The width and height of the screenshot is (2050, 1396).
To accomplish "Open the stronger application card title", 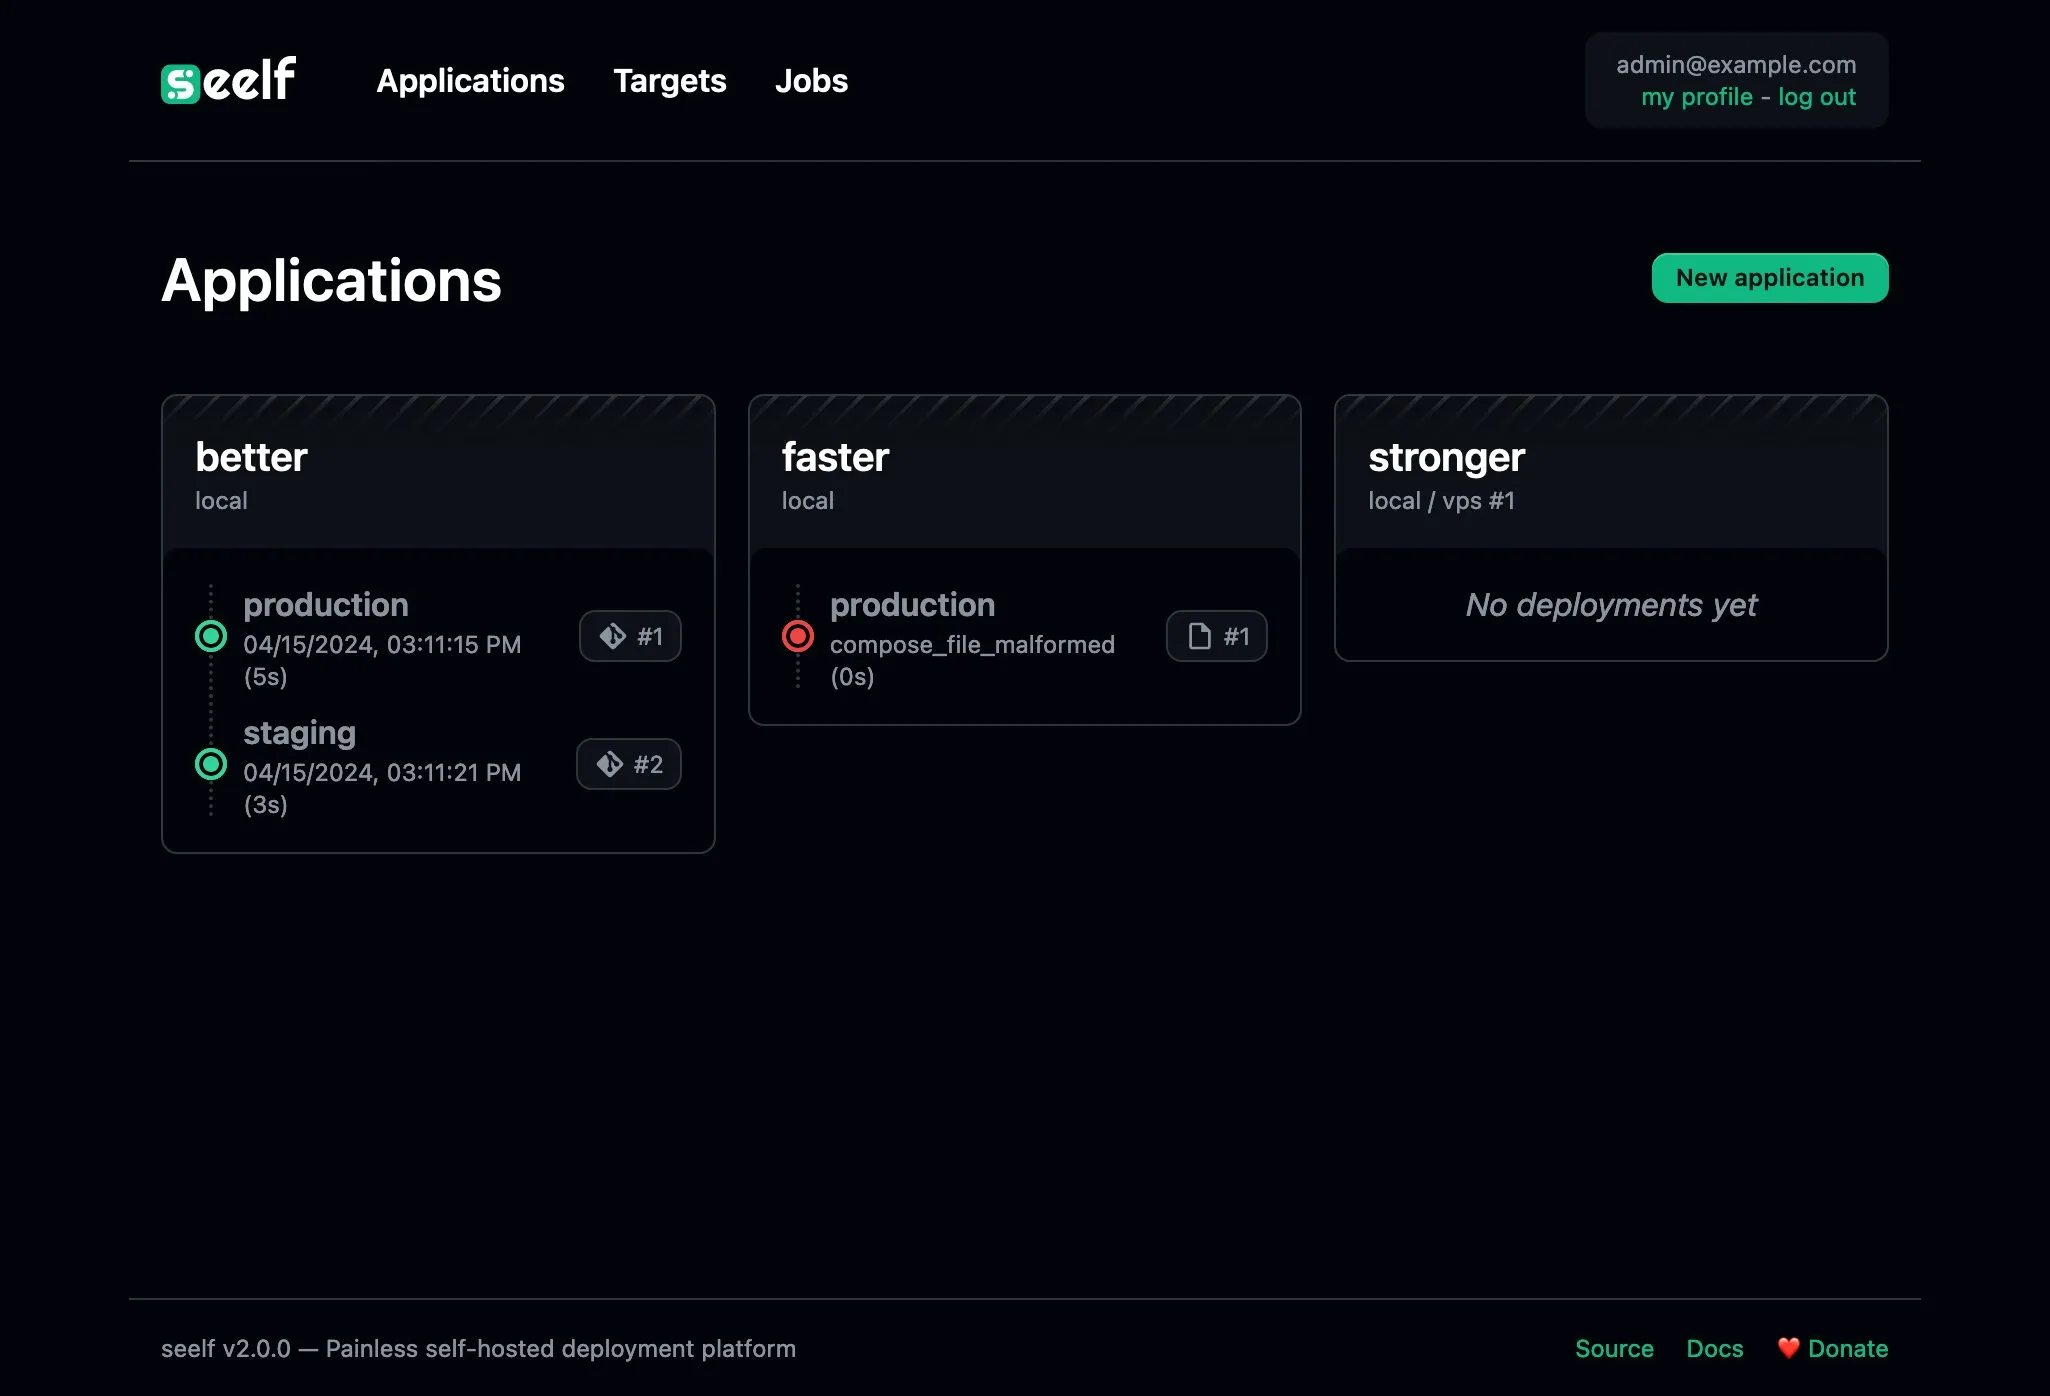I will point(1446,457).
